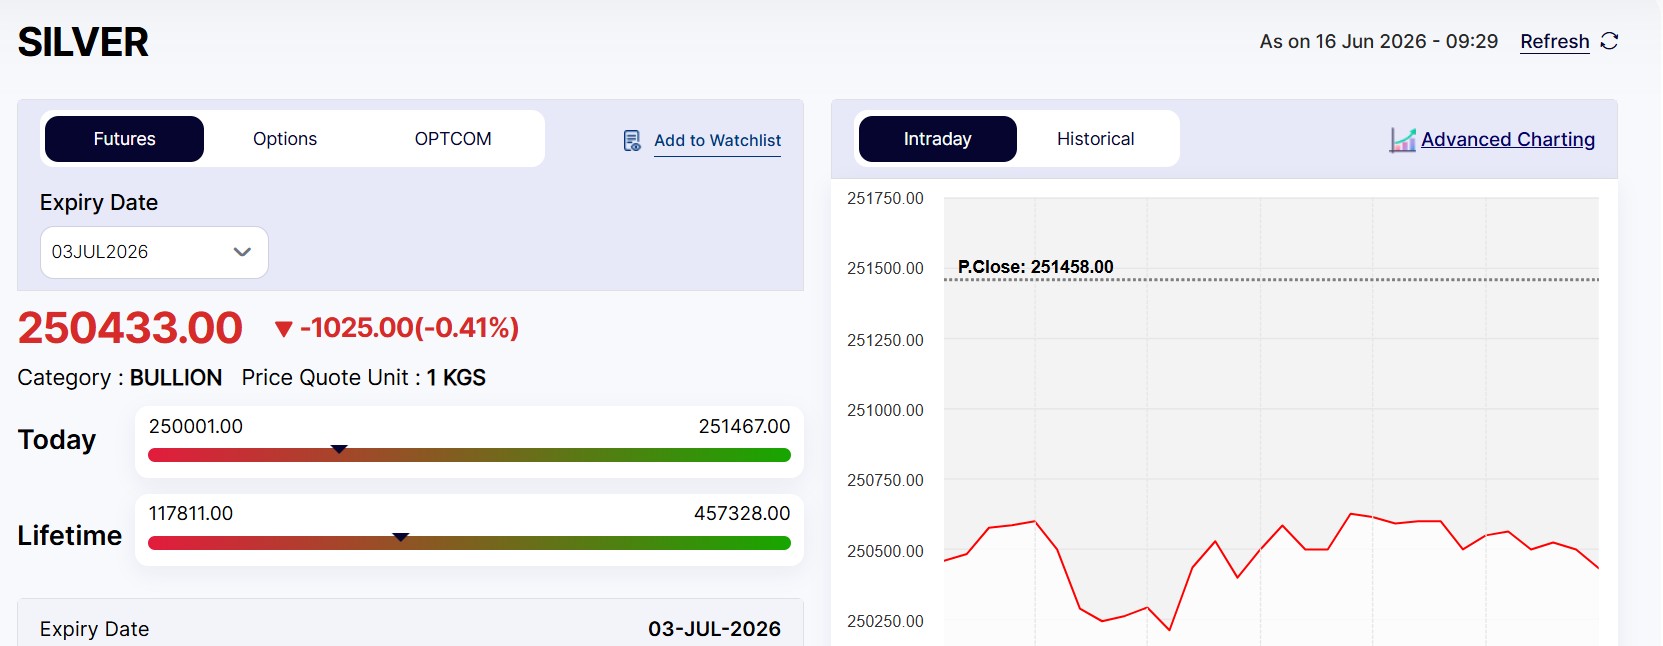Image resolution: width=1663 pixels, height=646 pixels.
Task: Click the 1 KGS price quote unit
Action: point(456,378)
